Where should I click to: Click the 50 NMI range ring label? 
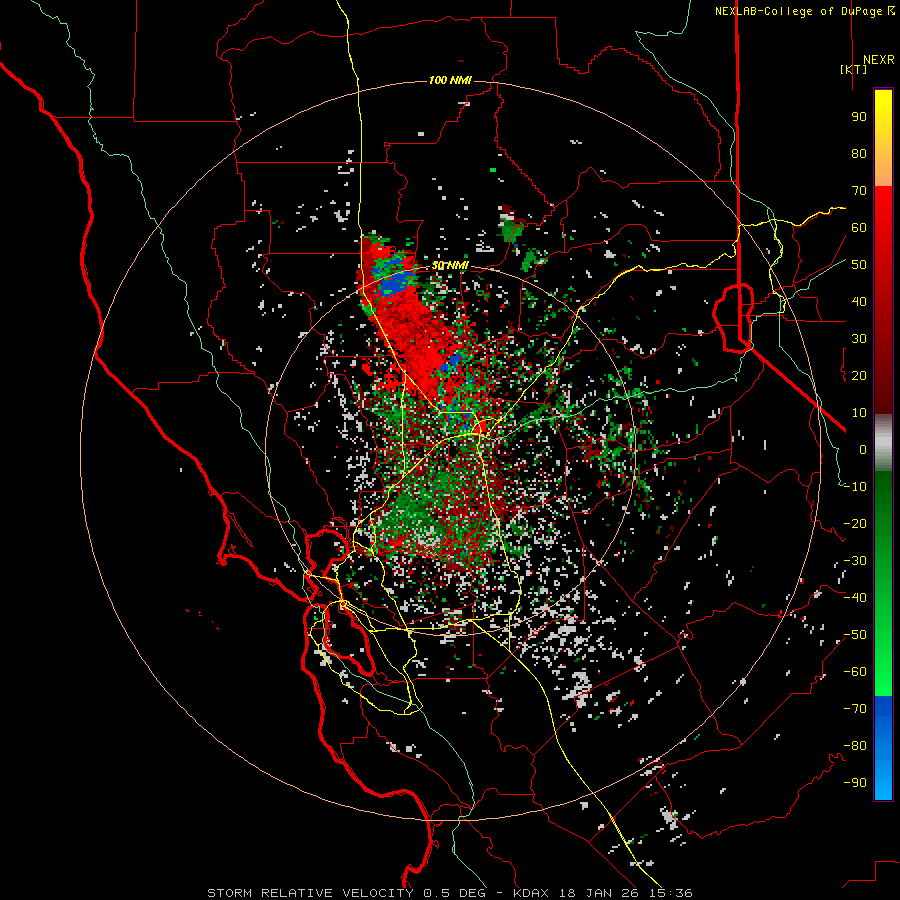coord(450,266)
